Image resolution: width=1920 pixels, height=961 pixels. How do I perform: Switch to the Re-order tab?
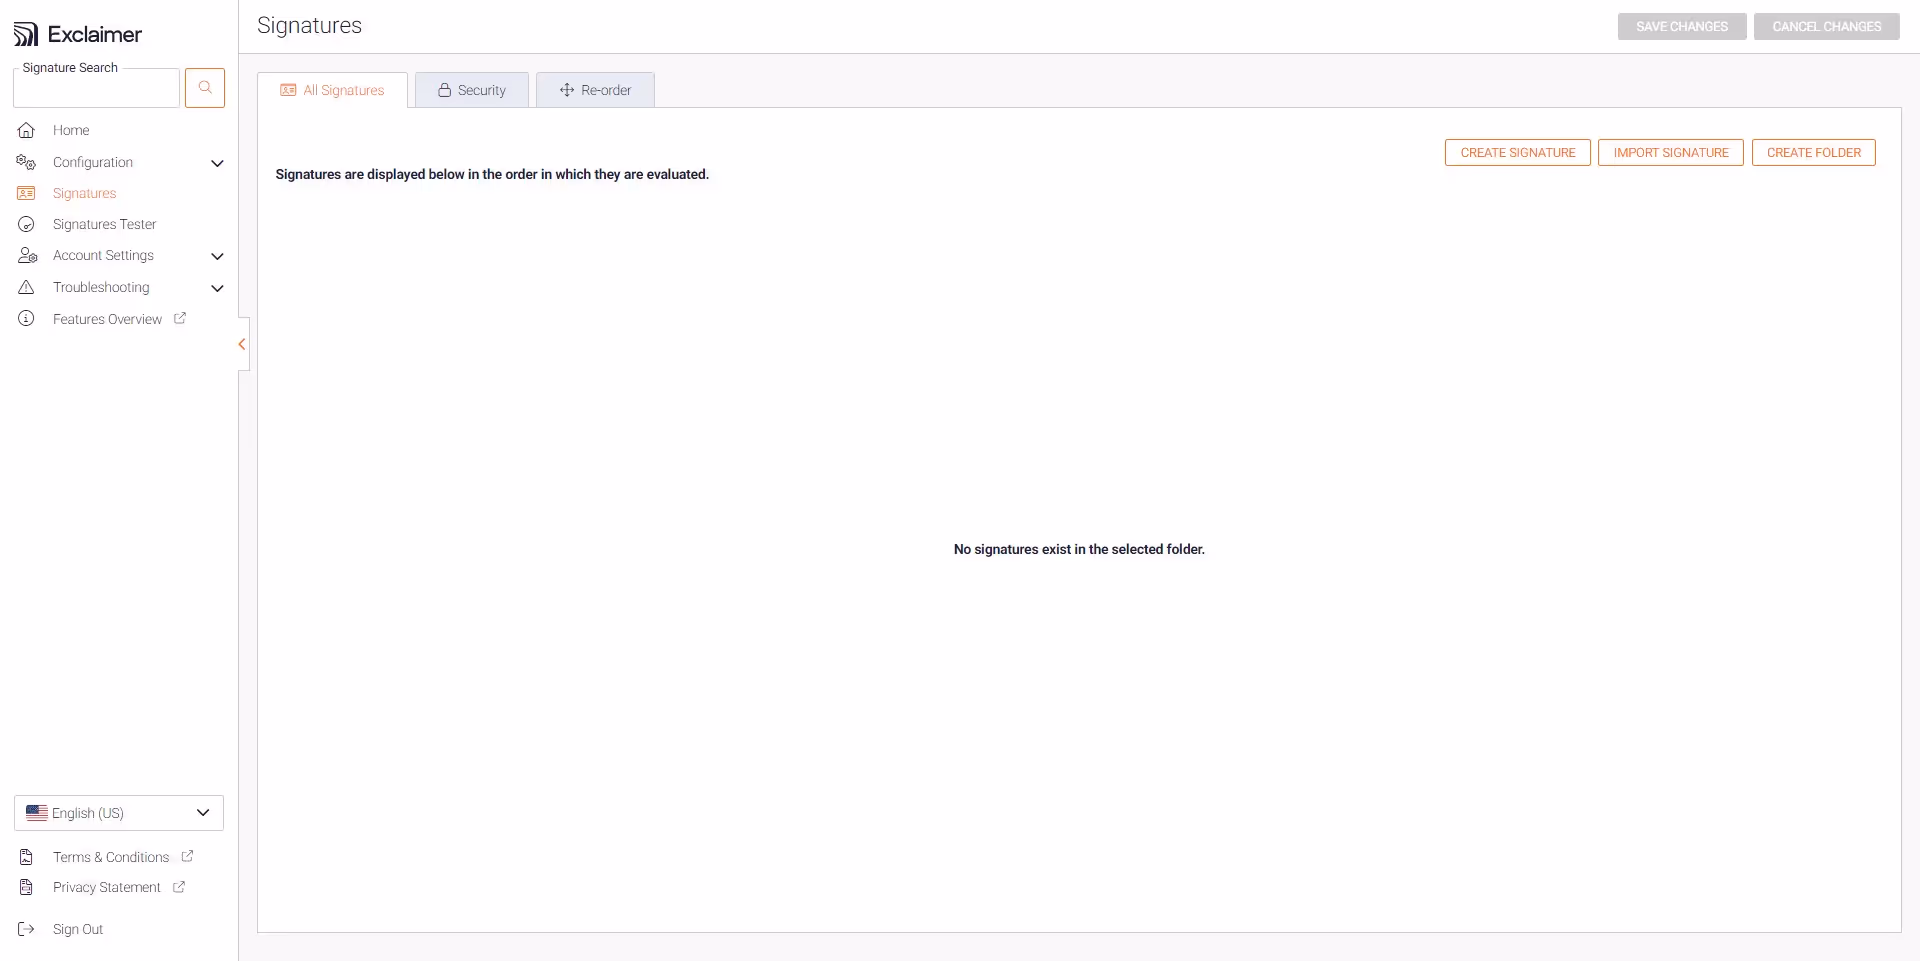[595, 90]
